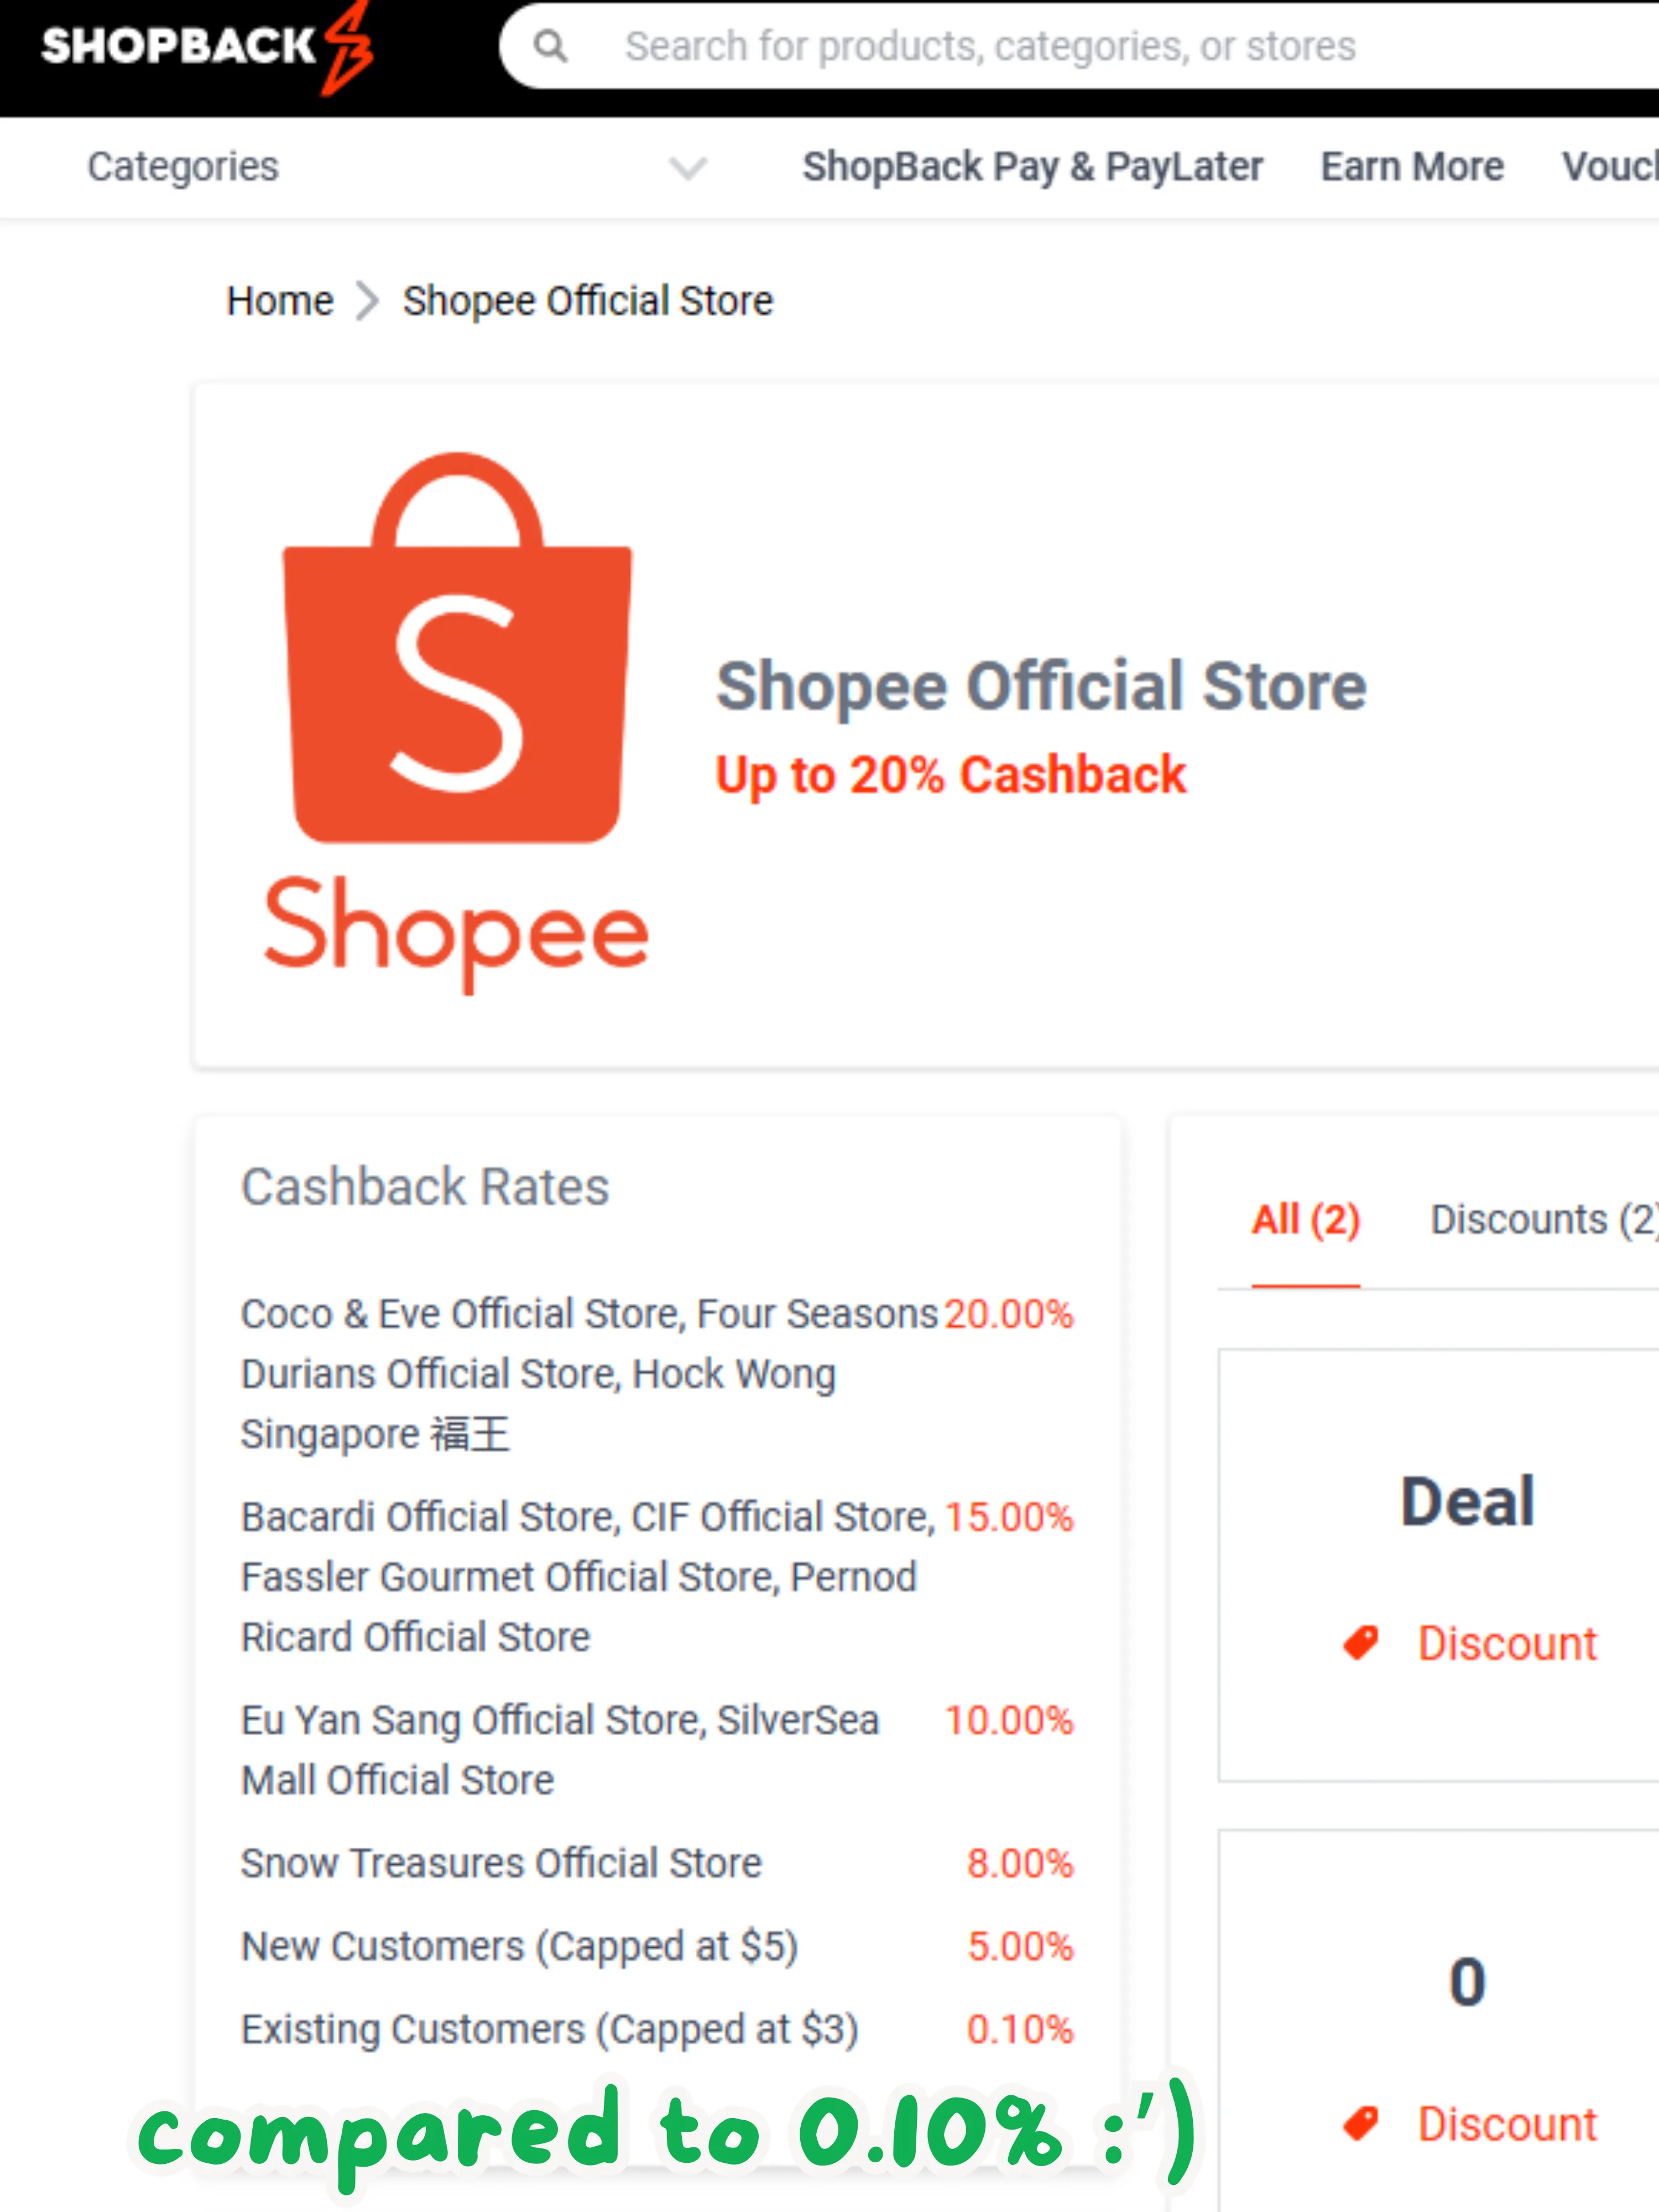1659x2212 pixels.
Task: Click the search magnifier icon
Action: [550, 46]
